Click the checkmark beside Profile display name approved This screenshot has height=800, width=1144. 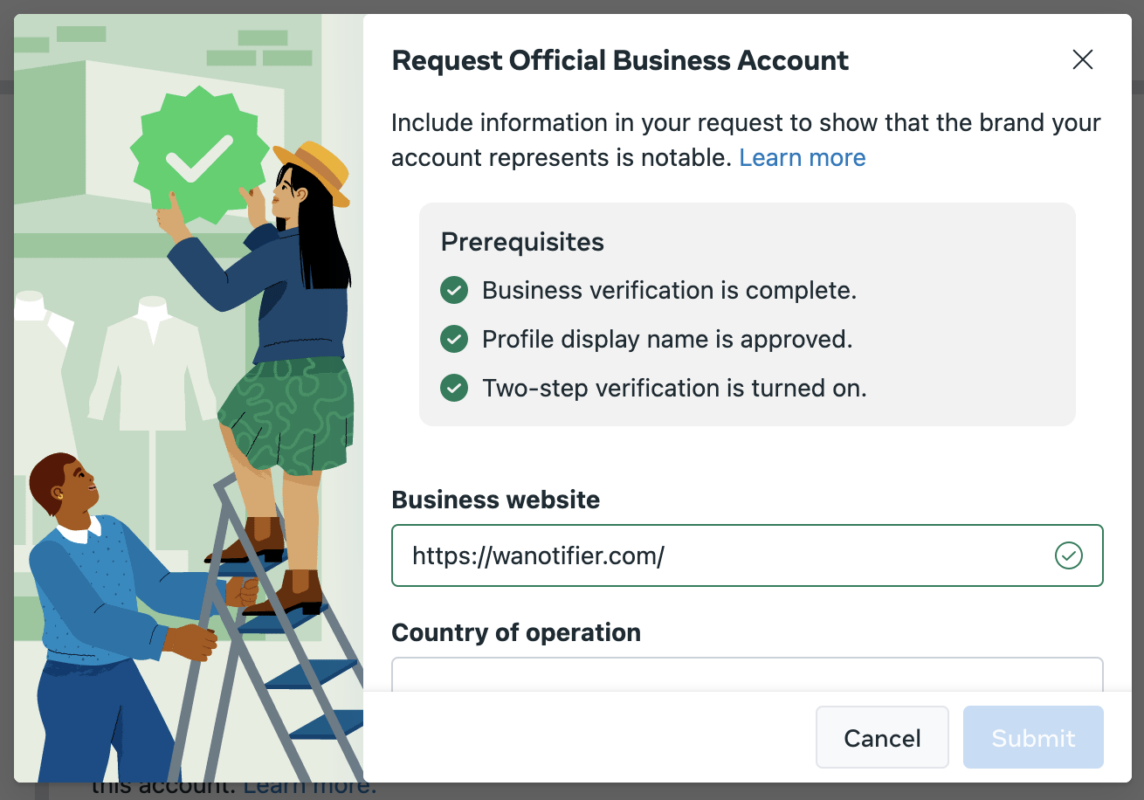coord(454,339)
